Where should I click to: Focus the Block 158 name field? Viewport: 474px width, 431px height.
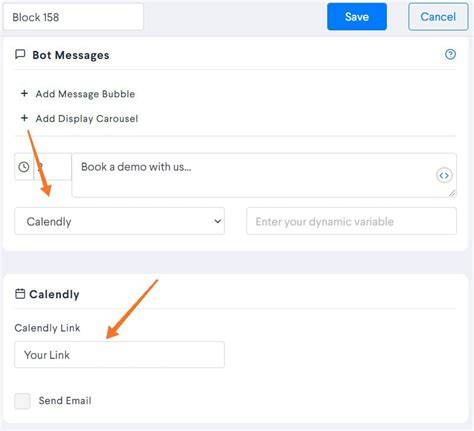click(x=73, y=17)
